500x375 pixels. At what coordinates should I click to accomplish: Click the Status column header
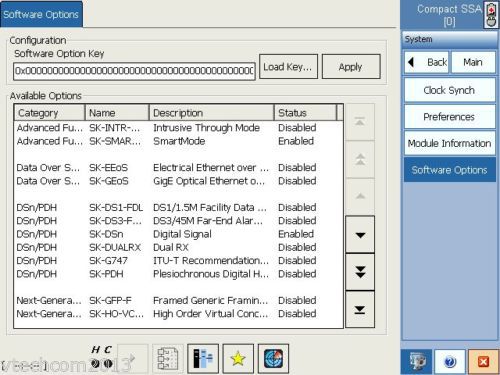pyautogui.click(x=306, y=113)
